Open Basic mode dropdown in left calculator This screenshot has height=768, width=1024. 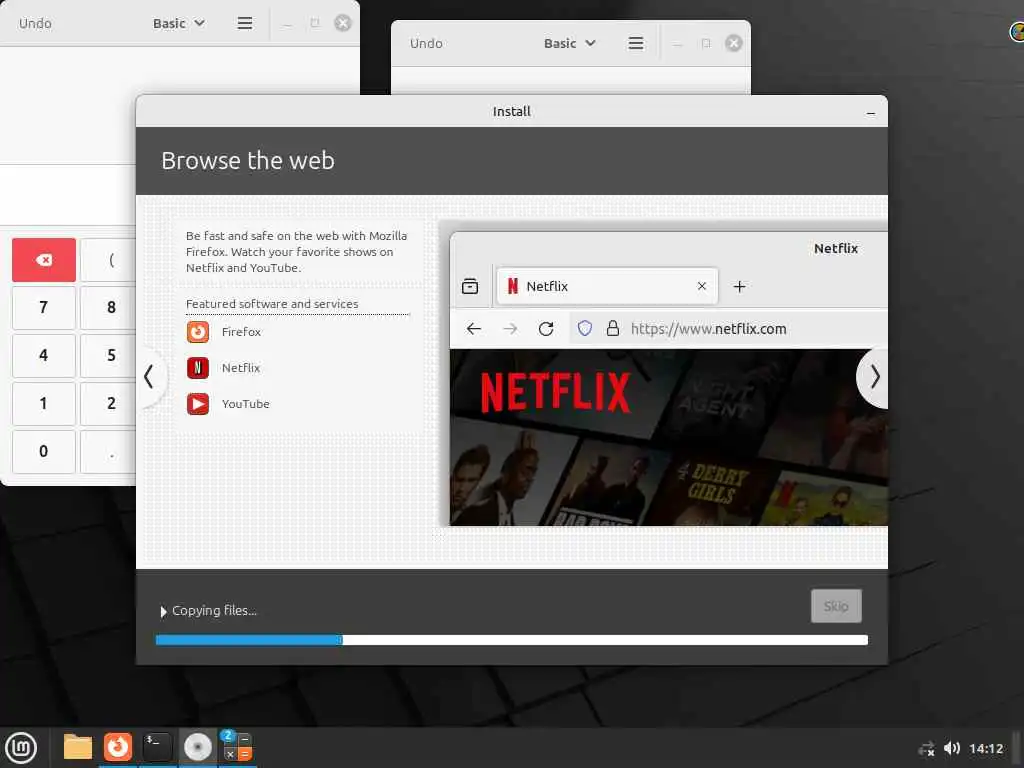pos(179,24)
